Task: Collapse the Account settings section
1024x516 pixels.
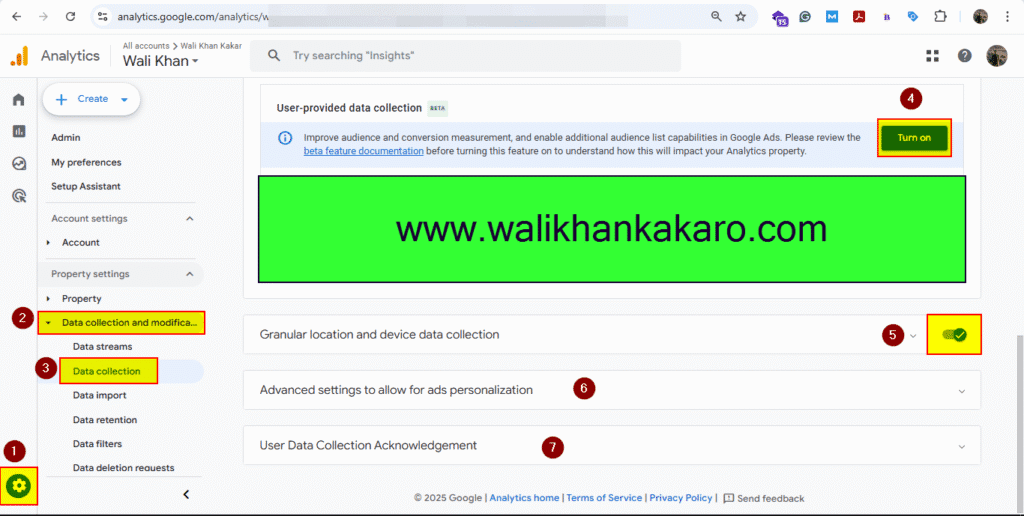Action: point(189,219)
